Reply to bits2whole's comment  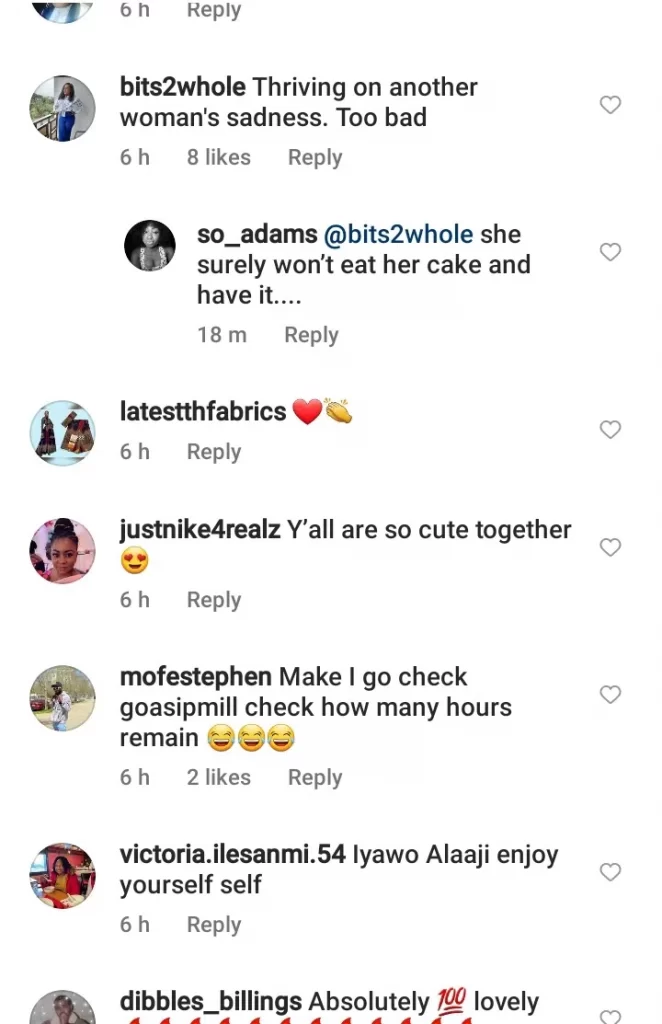pyautogui.click(x=314, y=158)
